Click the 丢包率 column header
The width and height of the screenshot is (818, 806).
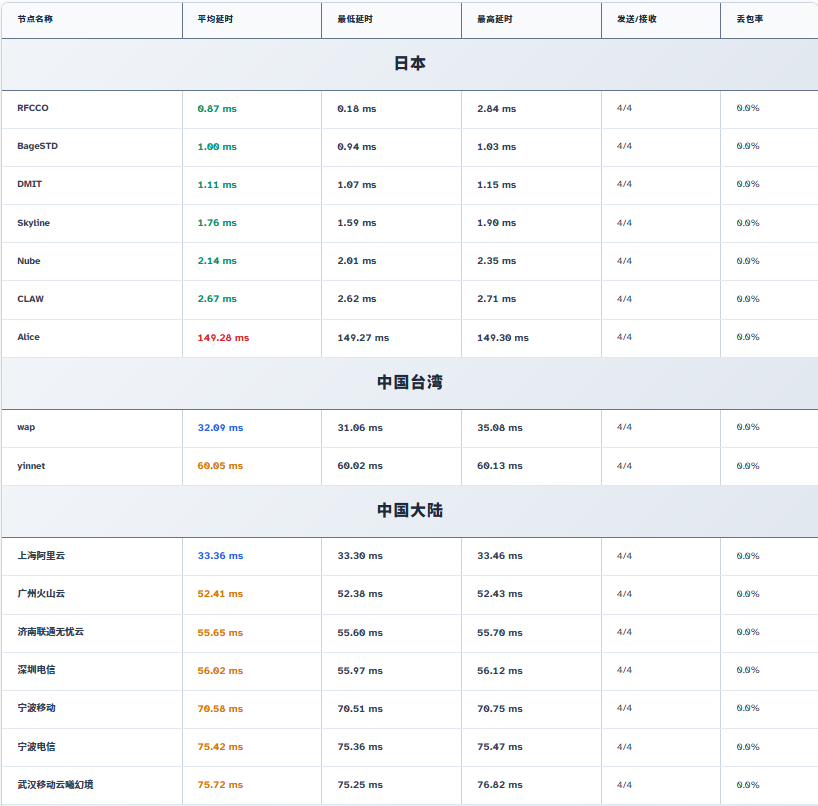tap(749, 19)
